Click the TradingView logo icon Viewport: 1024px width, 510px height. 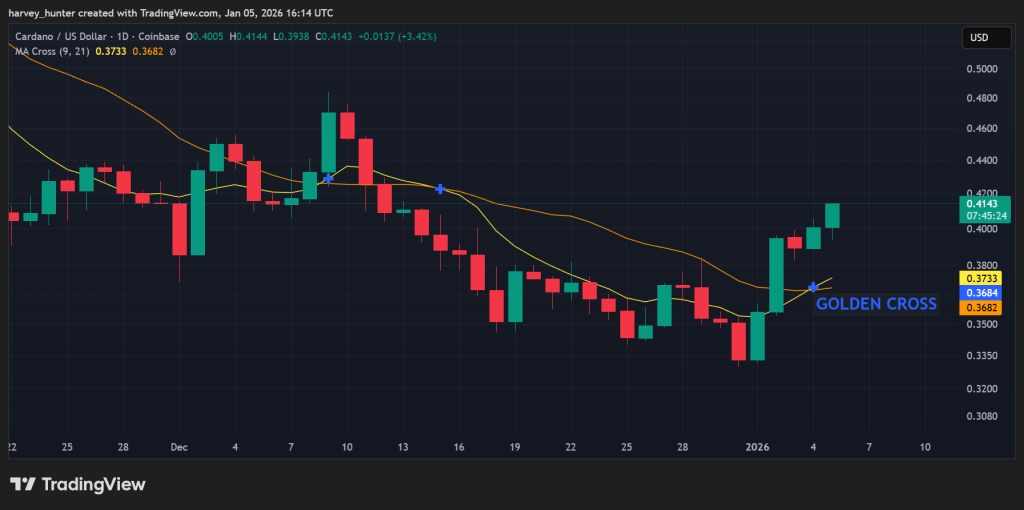24,485
